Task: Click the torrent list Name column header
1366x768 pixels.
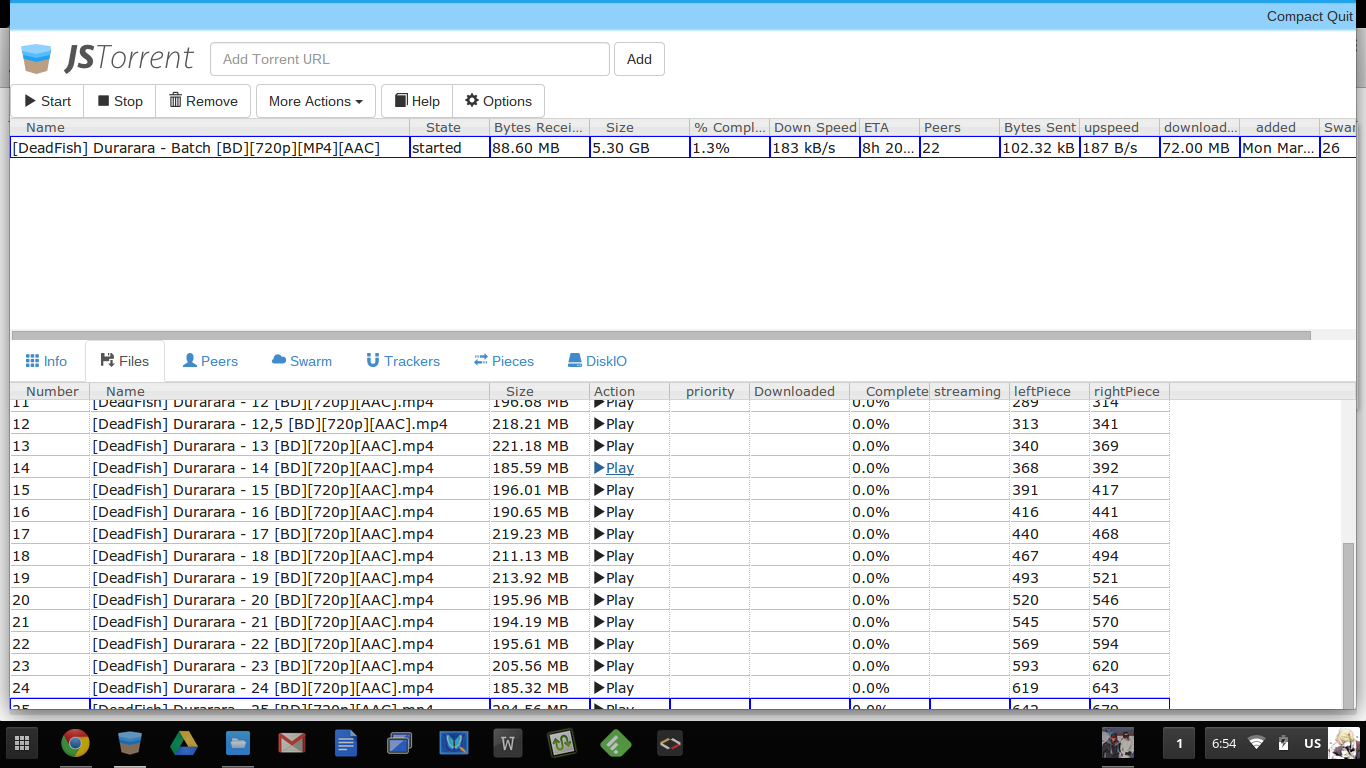Action: point(210,127)
